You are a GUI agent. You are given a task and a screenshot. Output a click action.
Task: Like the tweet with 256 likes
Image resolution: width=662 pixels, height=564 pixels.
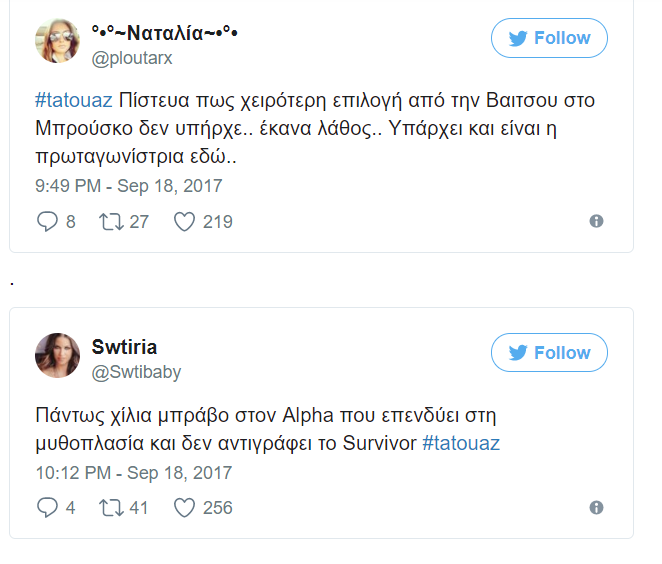point(184,507)
